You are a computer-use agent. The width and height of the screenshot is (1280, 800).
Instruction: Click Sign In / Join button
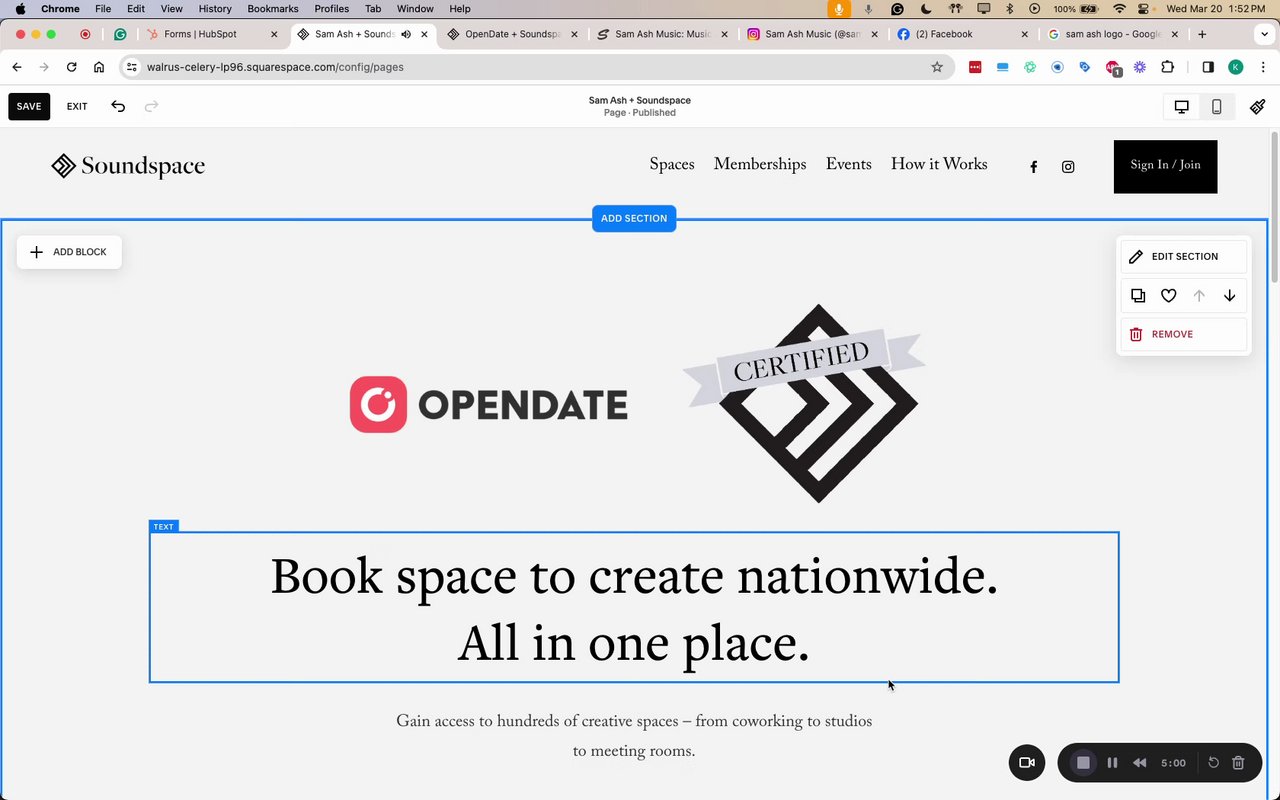coord(1165,166)
